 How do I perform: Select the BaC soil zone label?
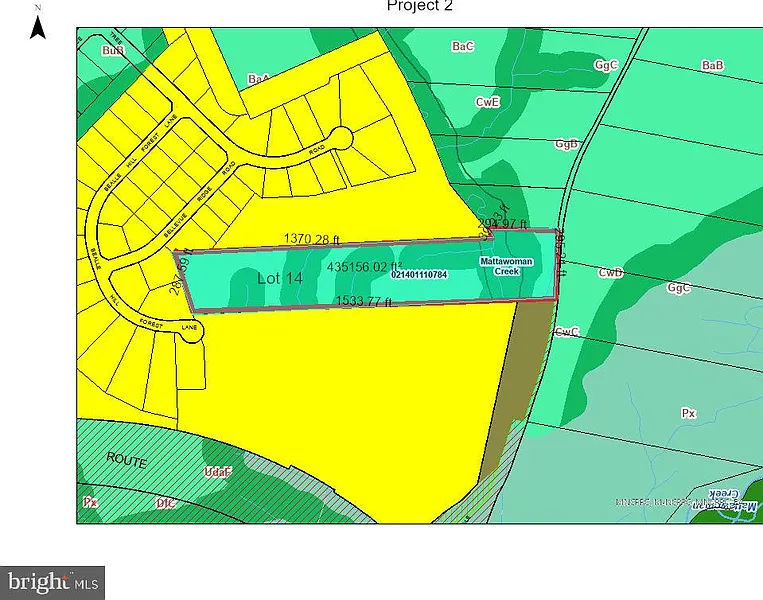463,46
